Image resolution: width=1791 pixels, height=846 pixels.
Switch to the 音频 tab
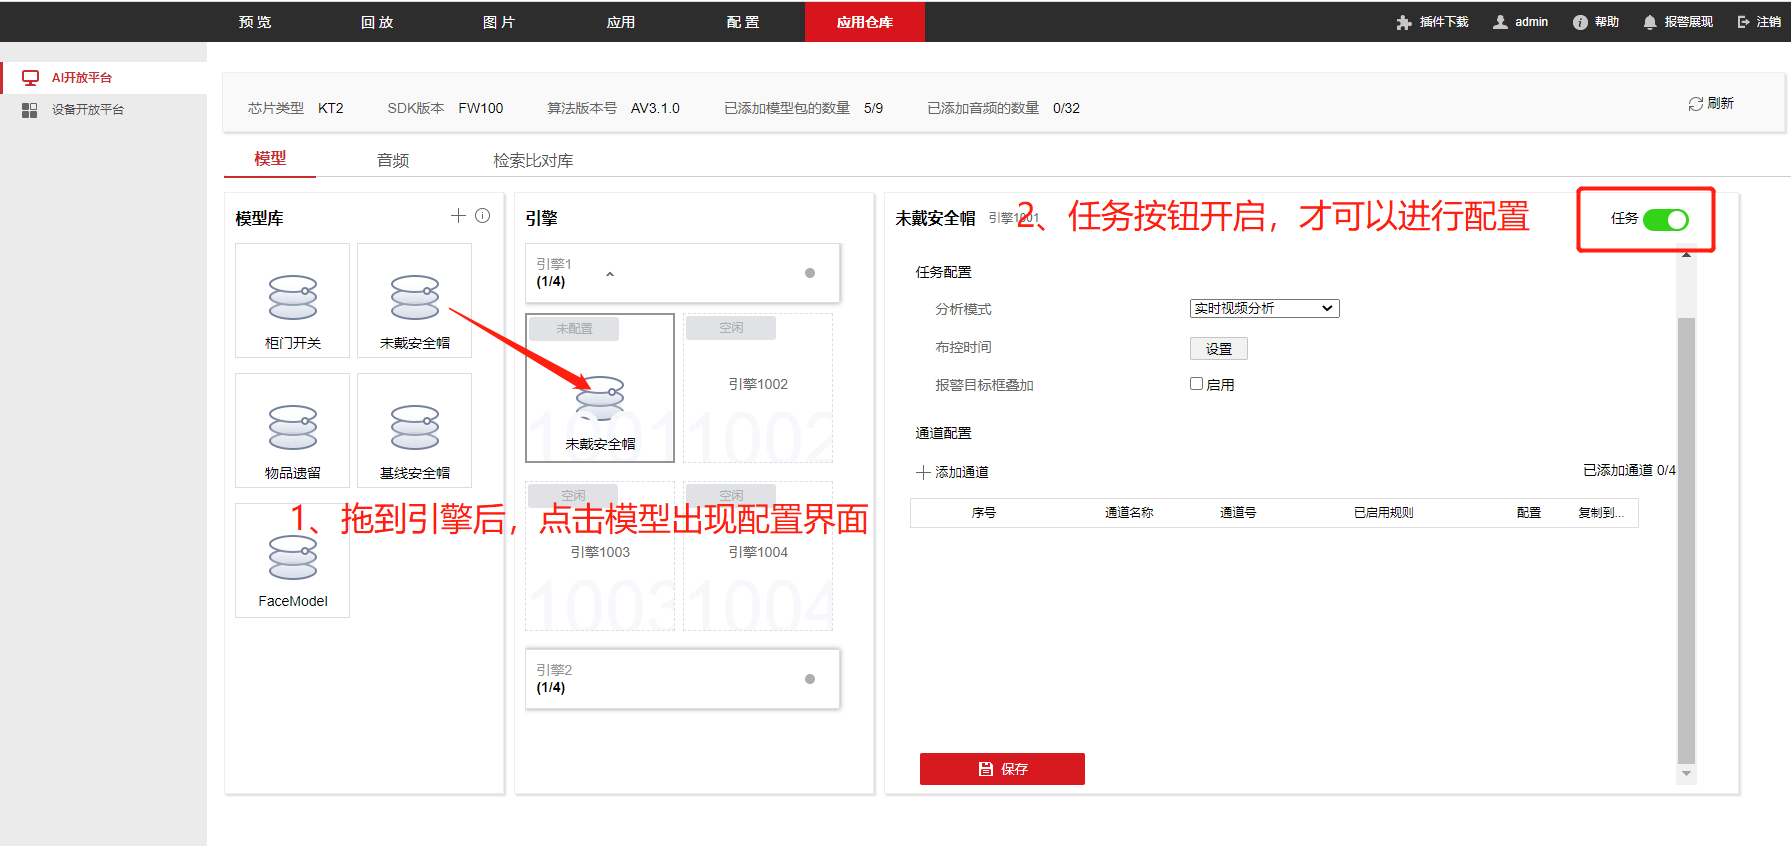tap(393, 160)
